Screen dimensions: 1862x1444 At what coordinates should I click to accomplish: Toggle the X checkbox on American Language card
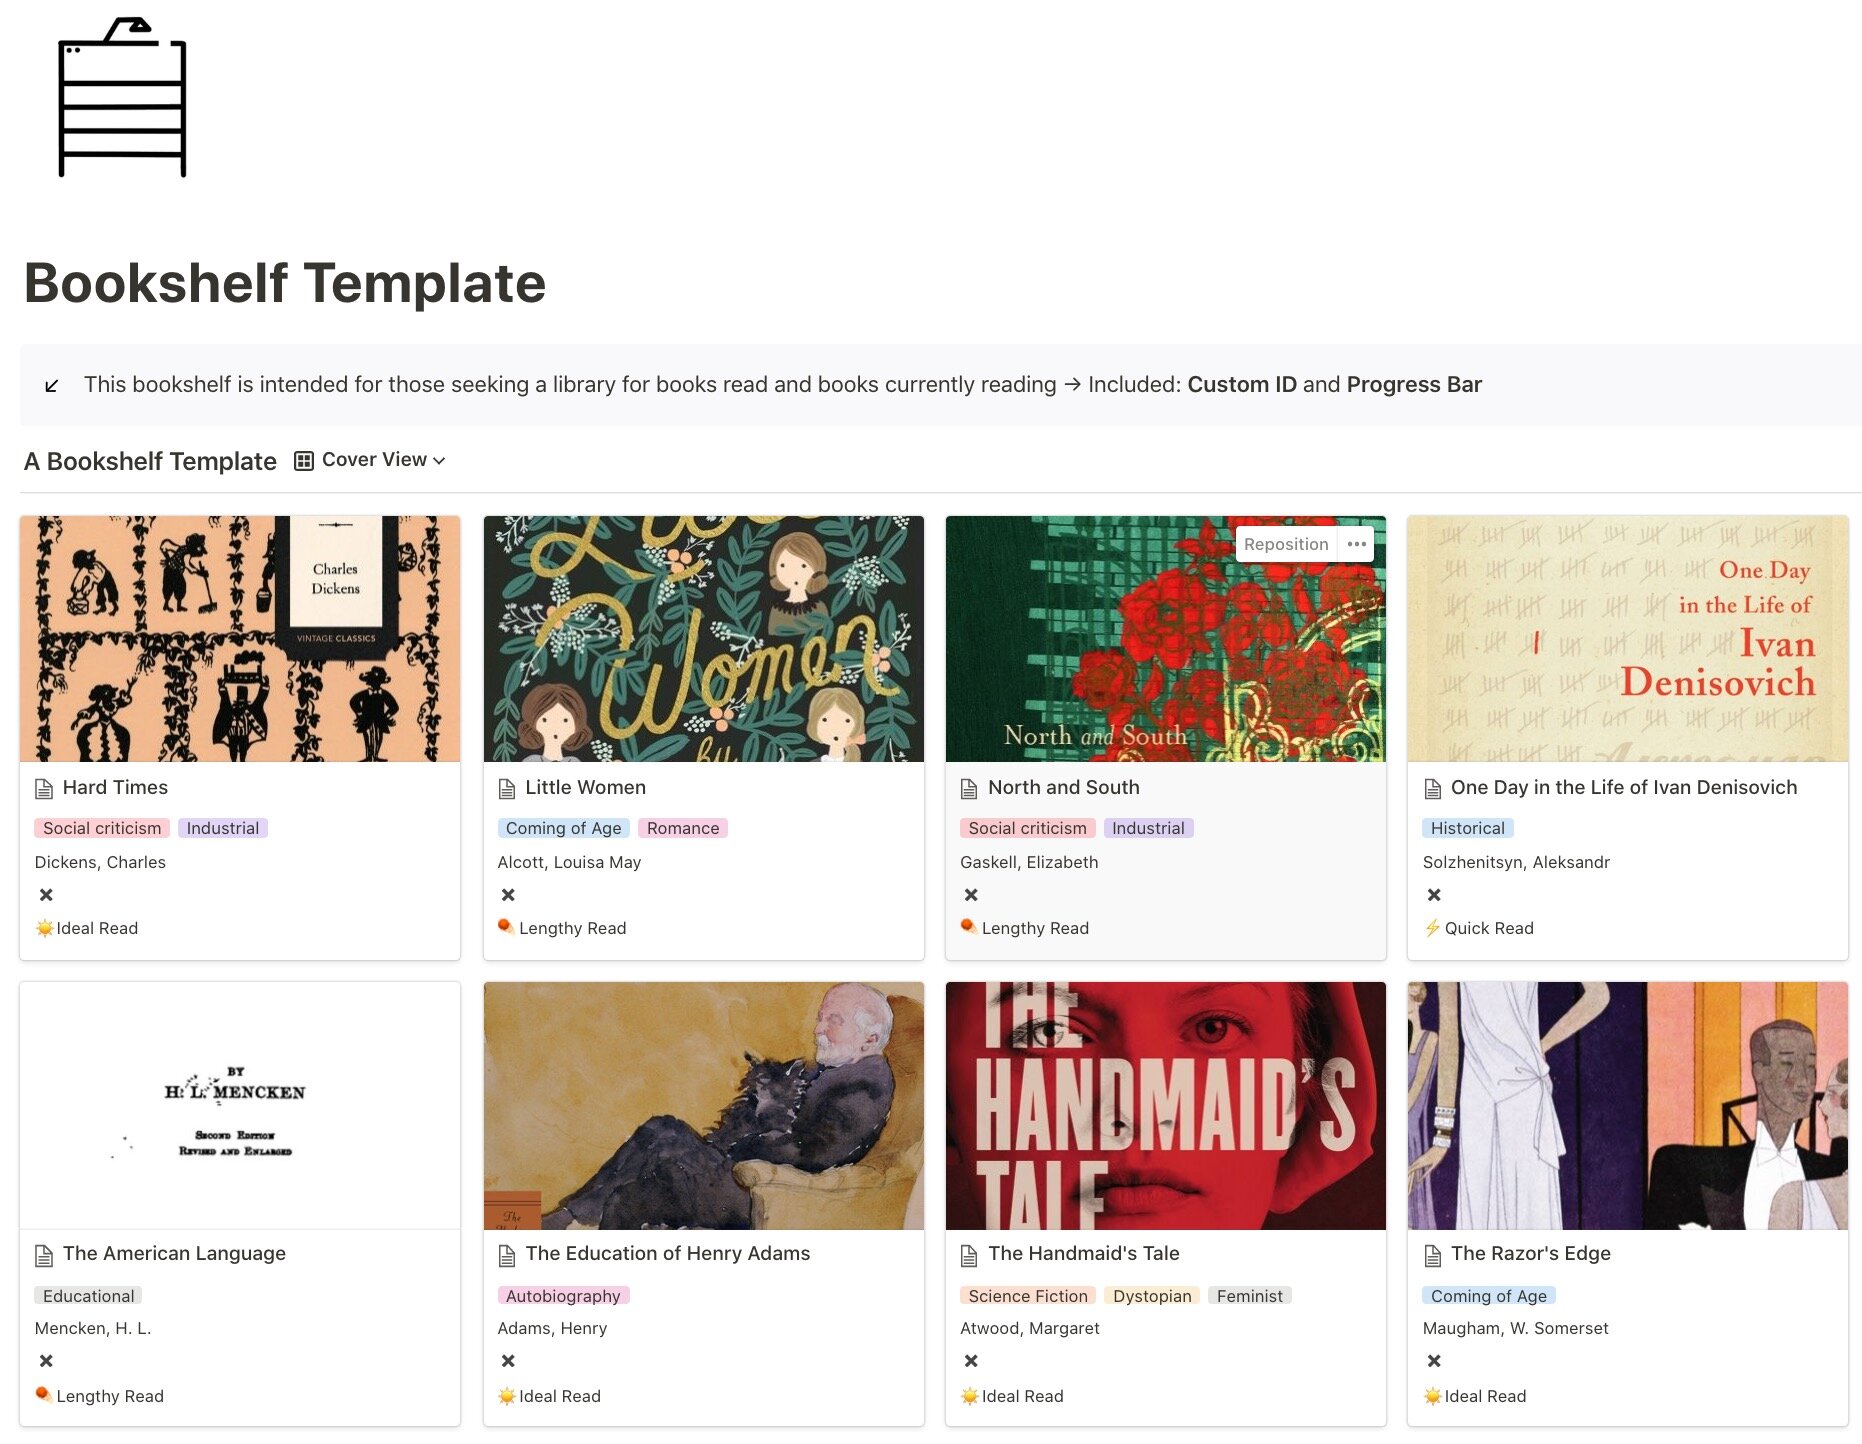tap(46, 1361)
